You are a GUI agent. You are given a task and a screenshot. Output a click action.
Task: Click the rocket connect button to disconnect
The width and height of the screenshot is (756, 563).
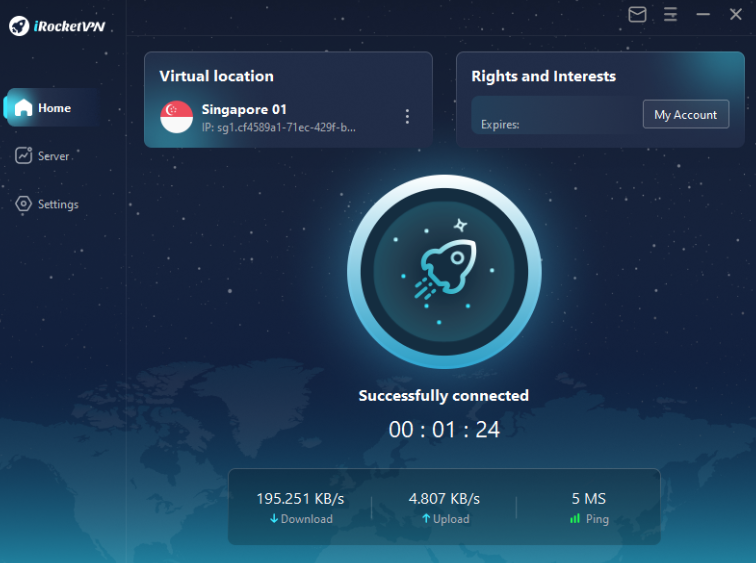[444, 271]
